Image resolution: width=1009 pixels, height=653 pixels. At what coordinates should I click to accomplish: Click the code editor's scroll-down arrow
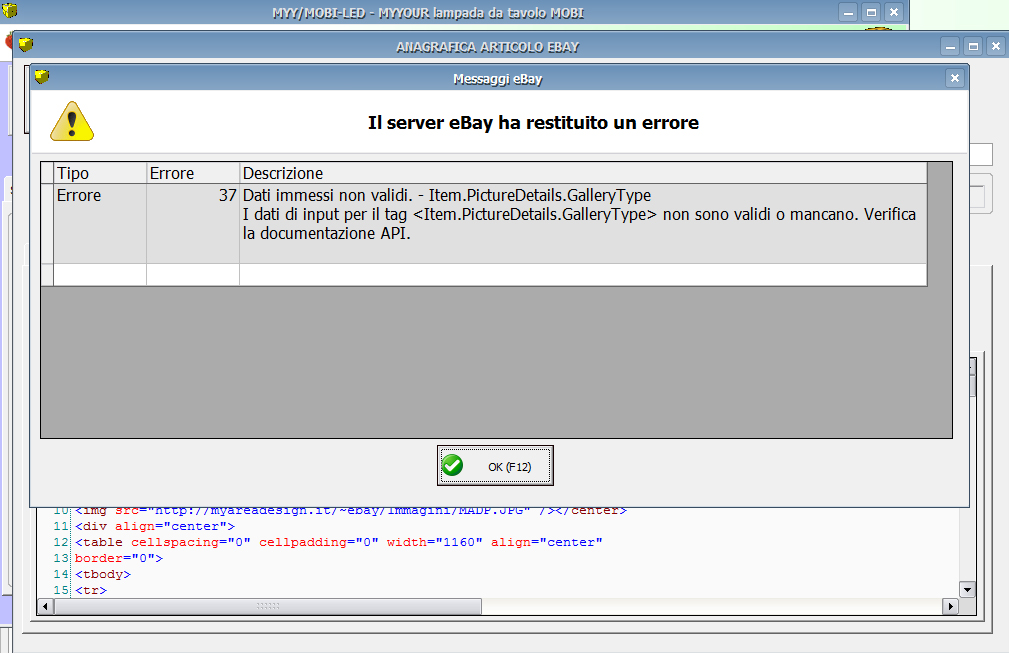[967, 589]
